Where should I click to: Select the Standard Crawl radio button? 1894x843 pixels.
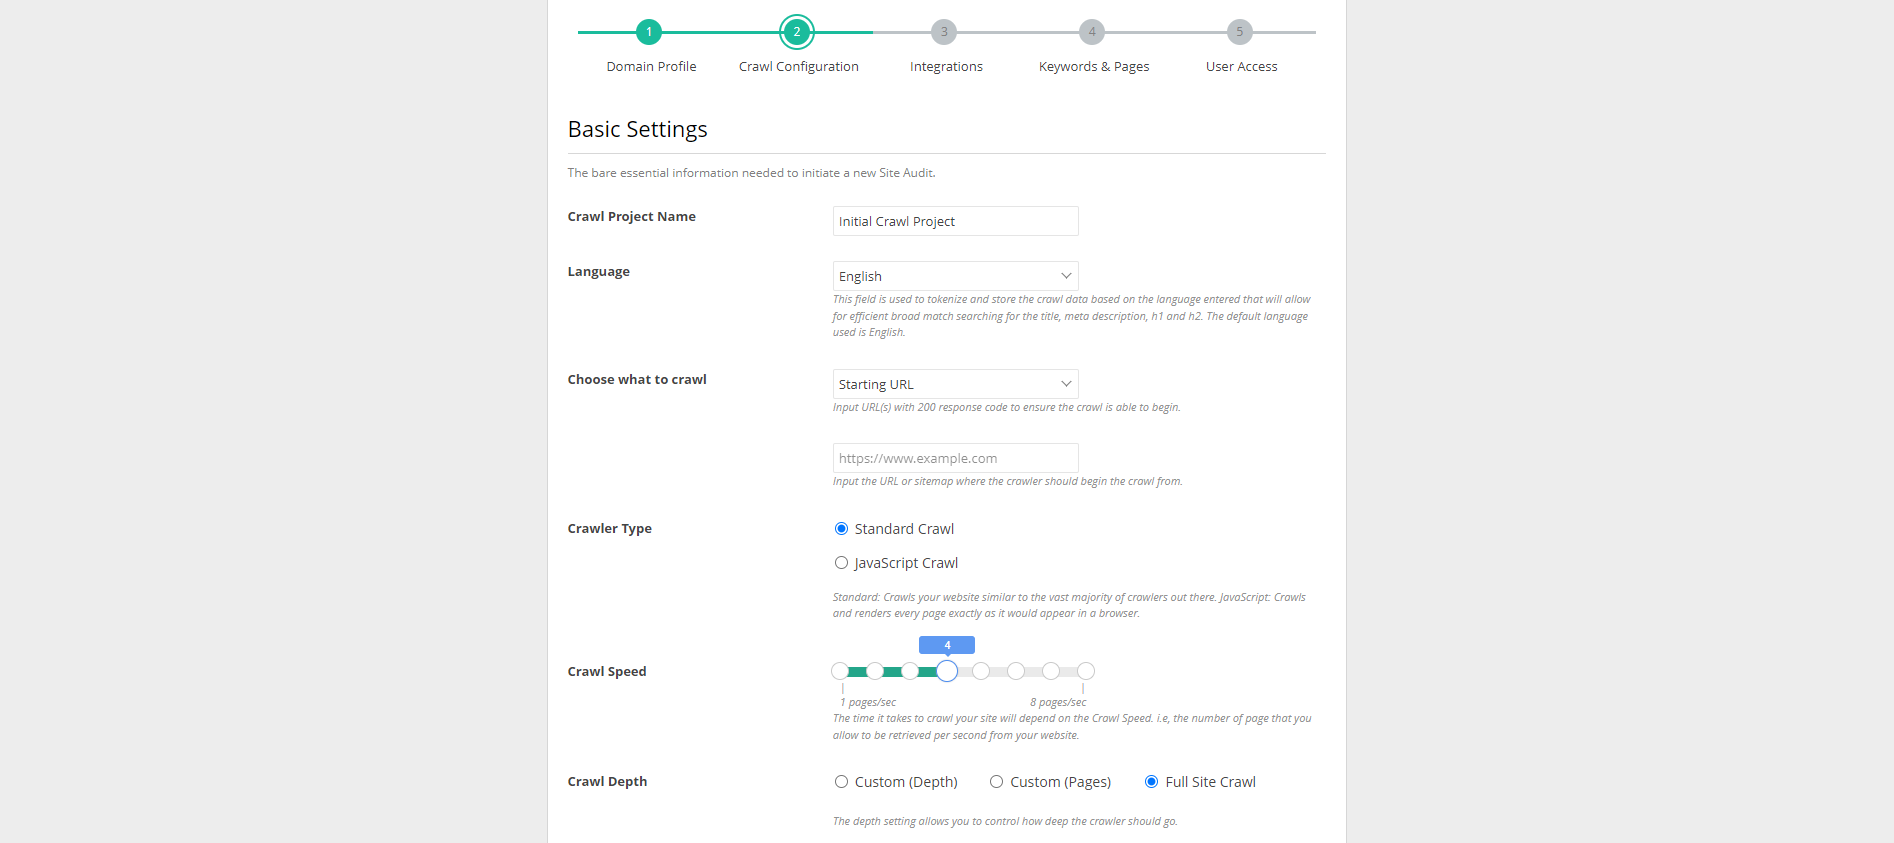[x=842, y=529]
